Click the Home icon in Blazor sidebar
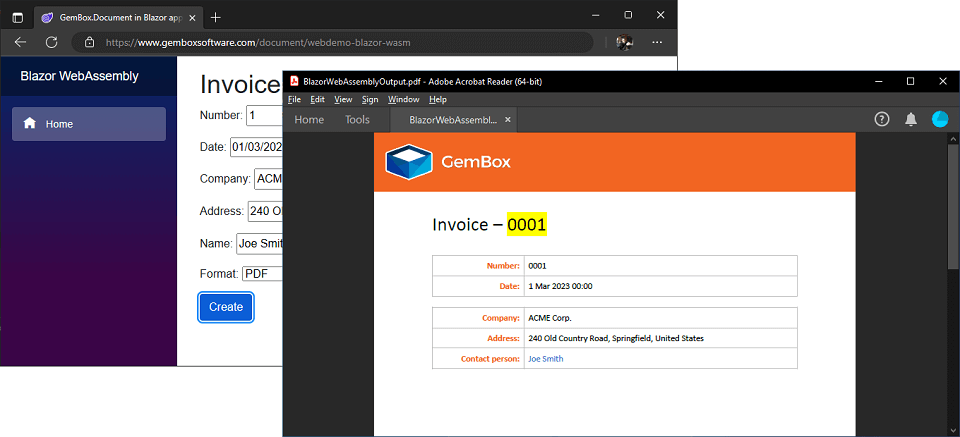The width and height of the screenshot is (960, 437). click(x=30, y=123)
